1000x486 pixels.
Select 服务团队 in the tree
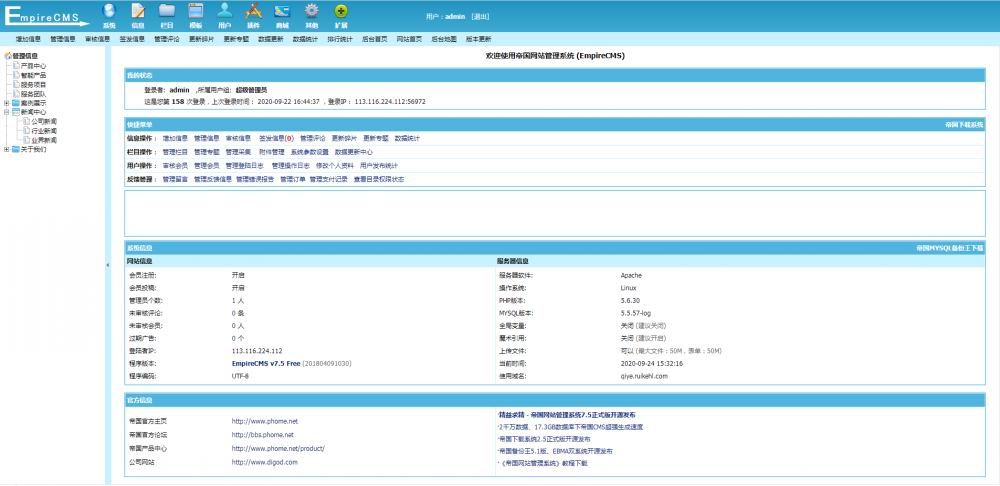[33, 94]
